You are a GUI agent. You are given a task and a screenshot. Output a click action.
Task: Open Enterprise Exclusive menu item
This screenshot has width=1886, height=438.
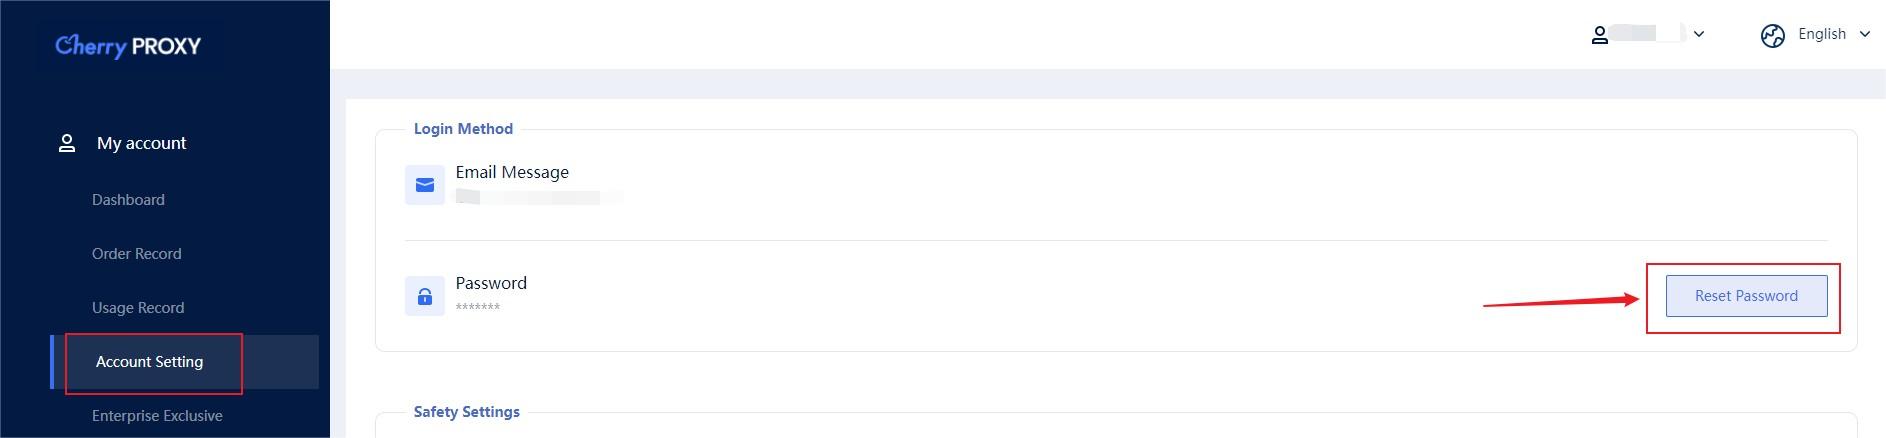click(x=157, y=416)
